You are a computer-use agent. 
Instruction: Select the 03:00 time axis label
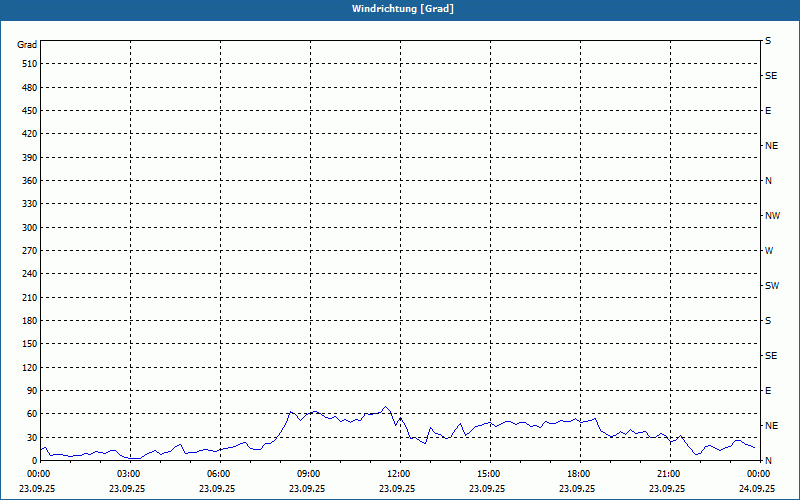coord(128,474)
